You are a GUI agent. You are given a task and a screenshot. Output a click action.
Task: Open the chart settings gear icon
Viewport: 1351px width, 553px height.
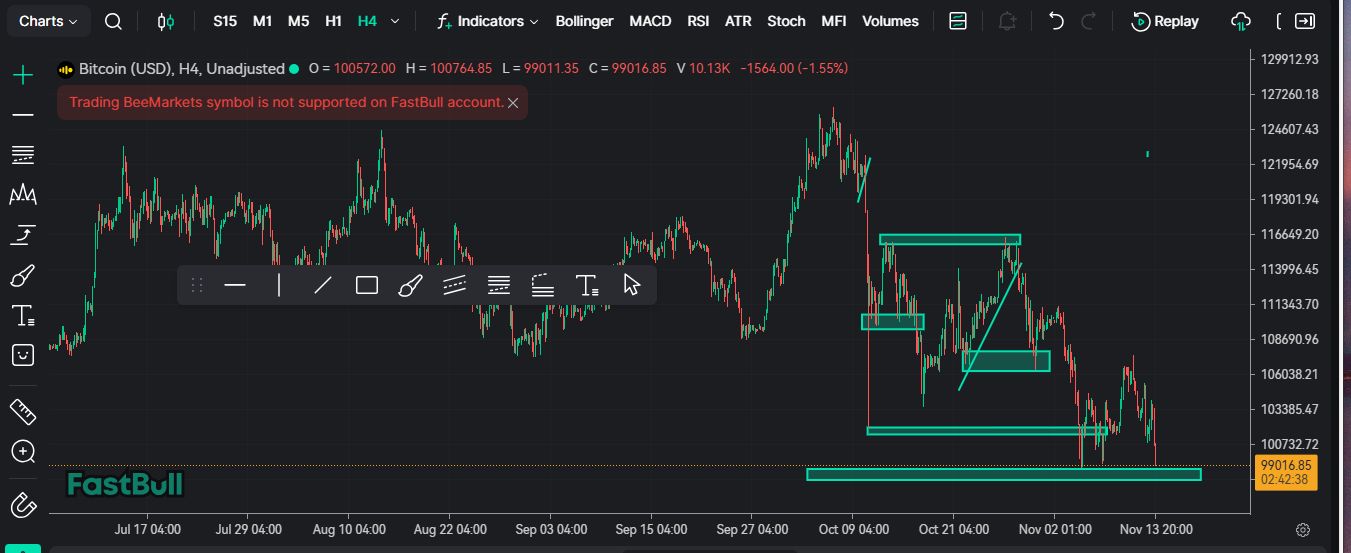tap(1302, 529)
